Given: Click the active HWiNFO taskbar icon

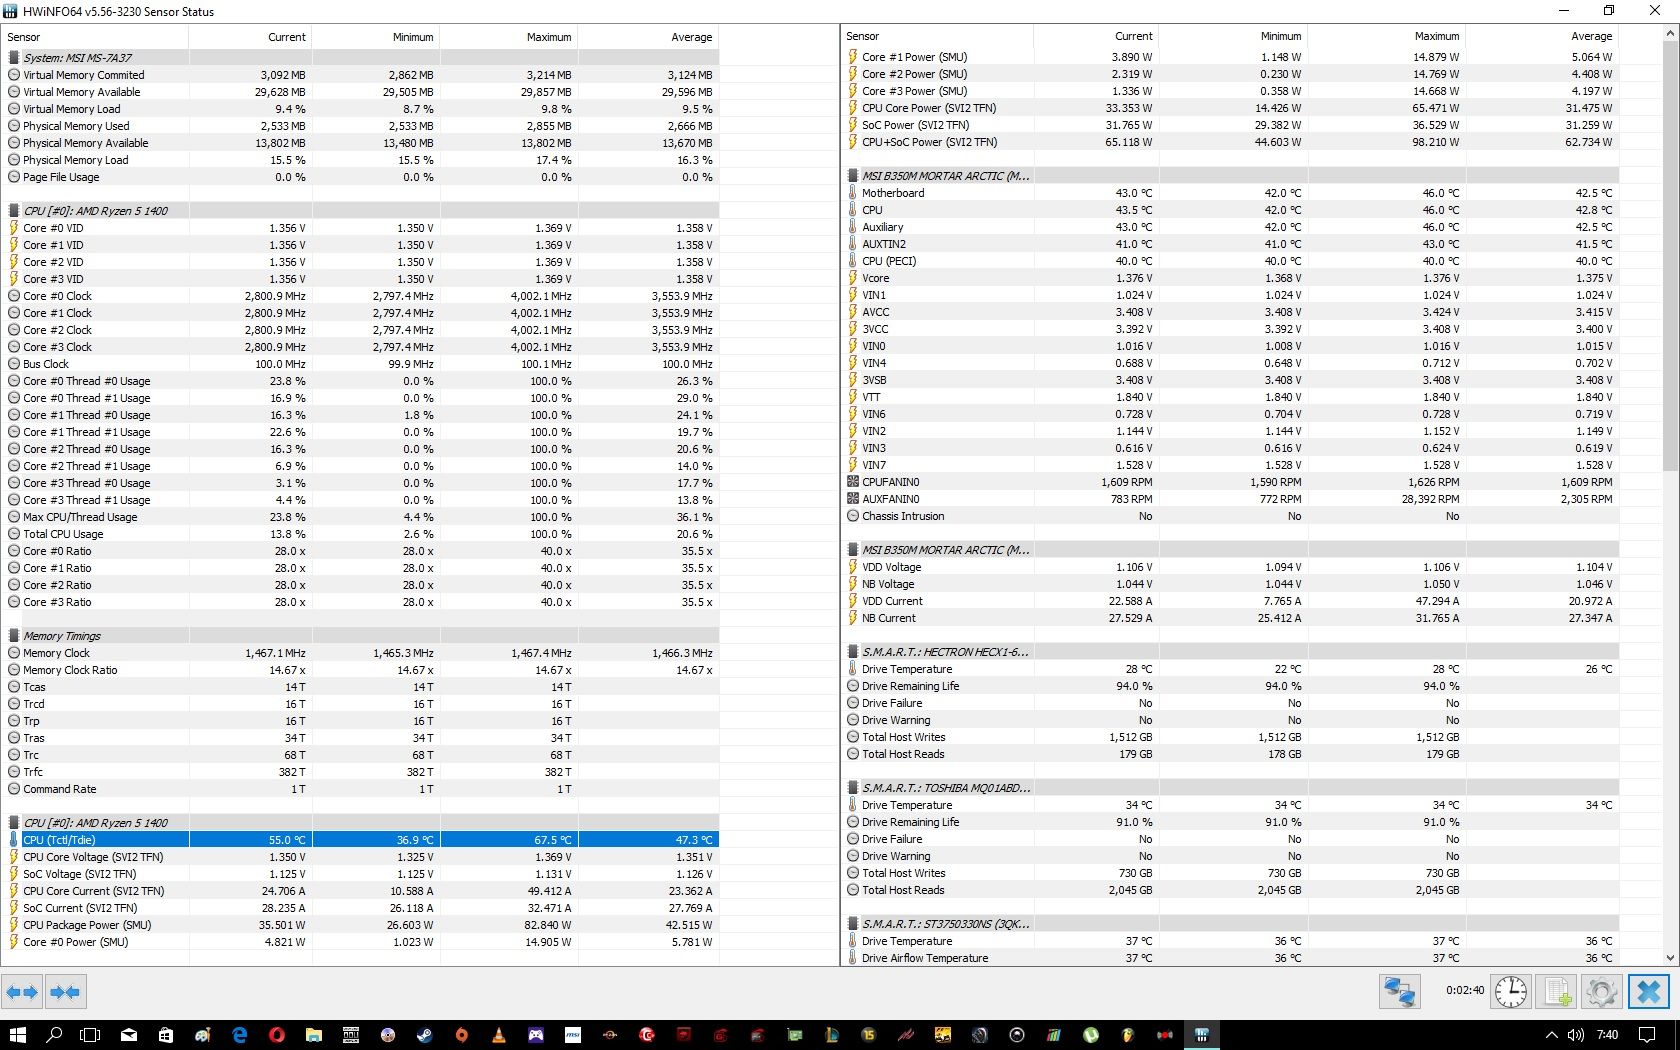Looking at the screenshot, I should [1202, 1035].
